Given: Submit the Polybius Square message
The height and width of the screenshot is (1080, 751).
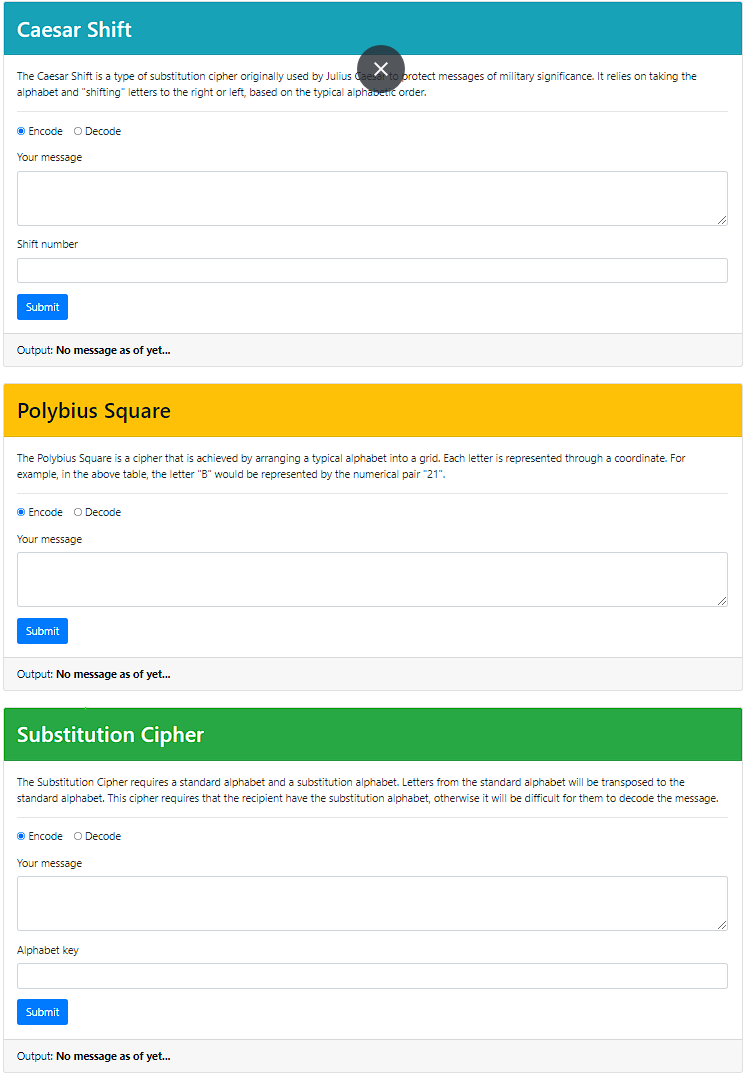Looking at the screenshot, I should pos(41,630).
